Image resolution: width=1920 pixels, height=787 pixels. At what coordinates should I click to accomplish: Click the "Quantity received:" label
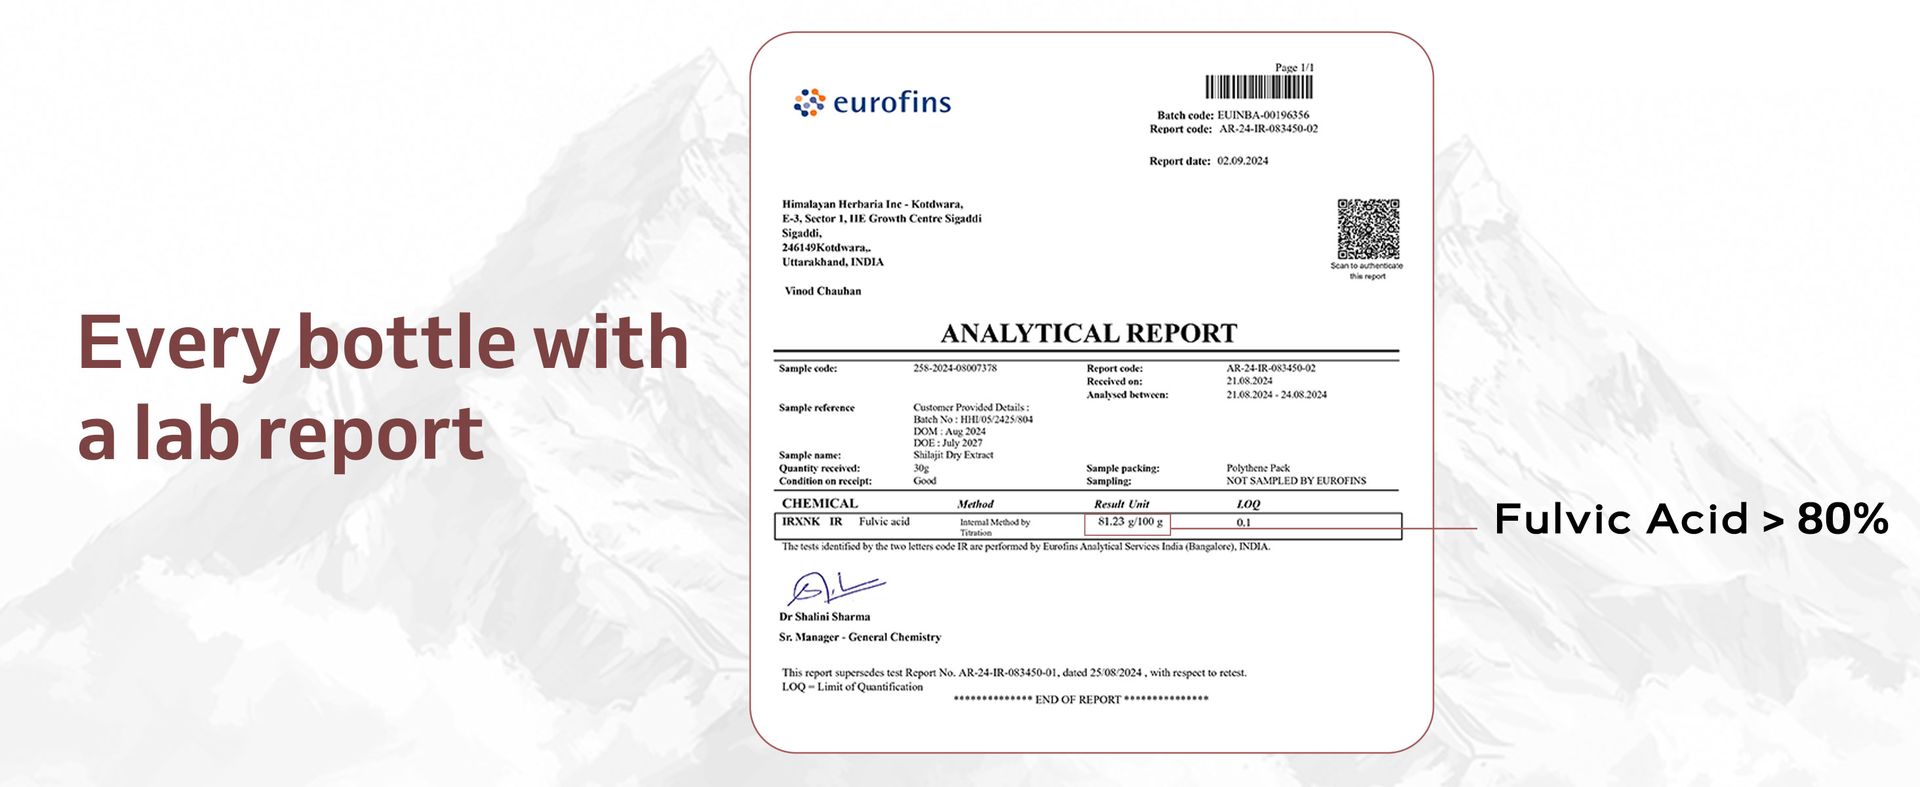(819, 468)
